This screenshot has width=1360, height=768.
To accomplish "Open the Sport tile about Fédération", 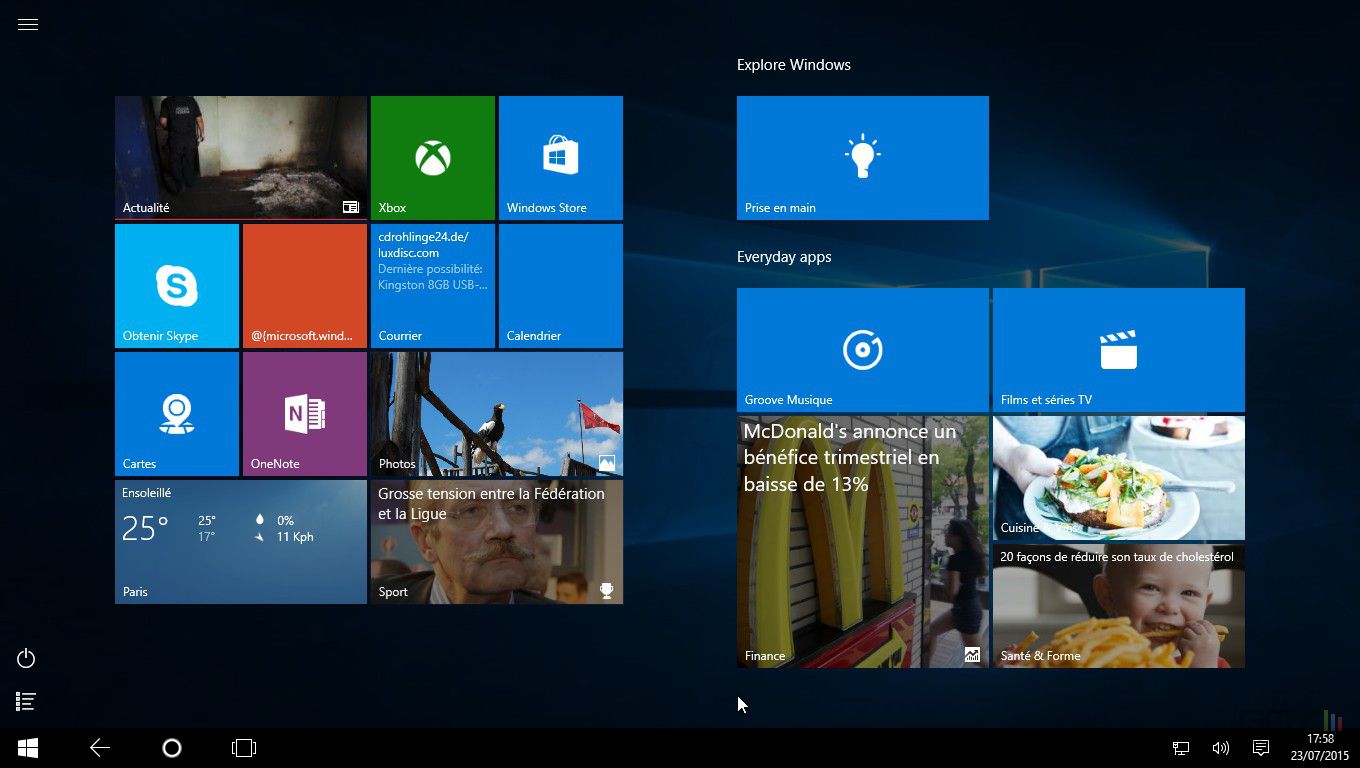I will tap(497, 542).
